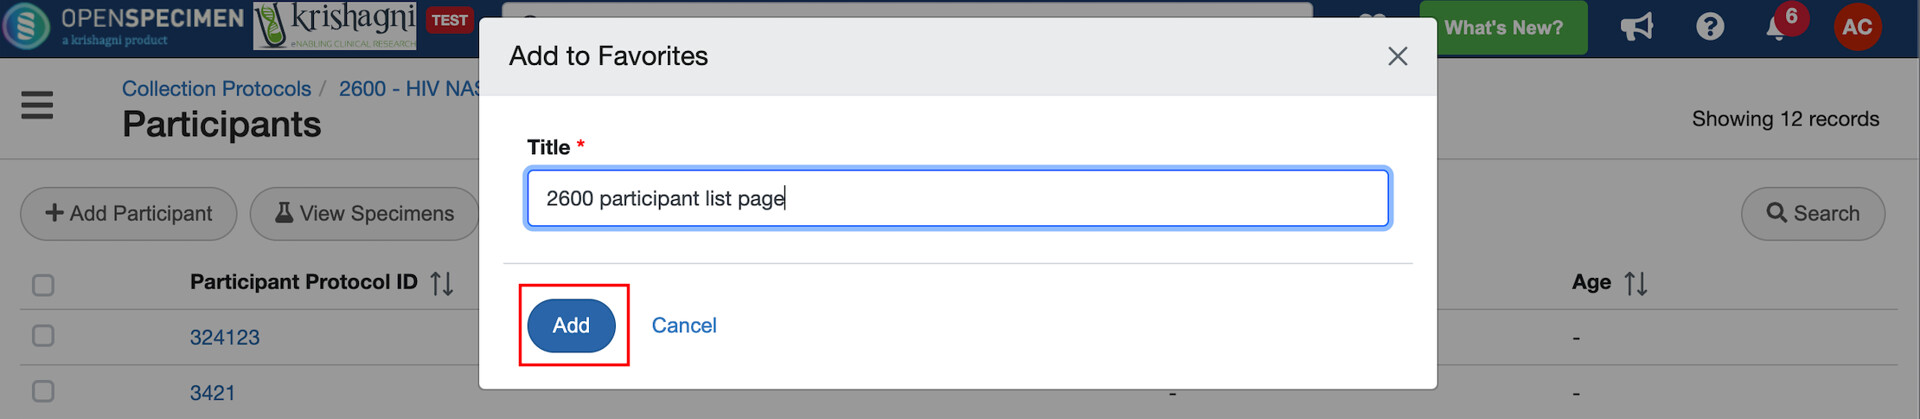The width and height of the screenshot is (1920, 419).
Task: Click the Add Participant button
Action: point(129,213)
